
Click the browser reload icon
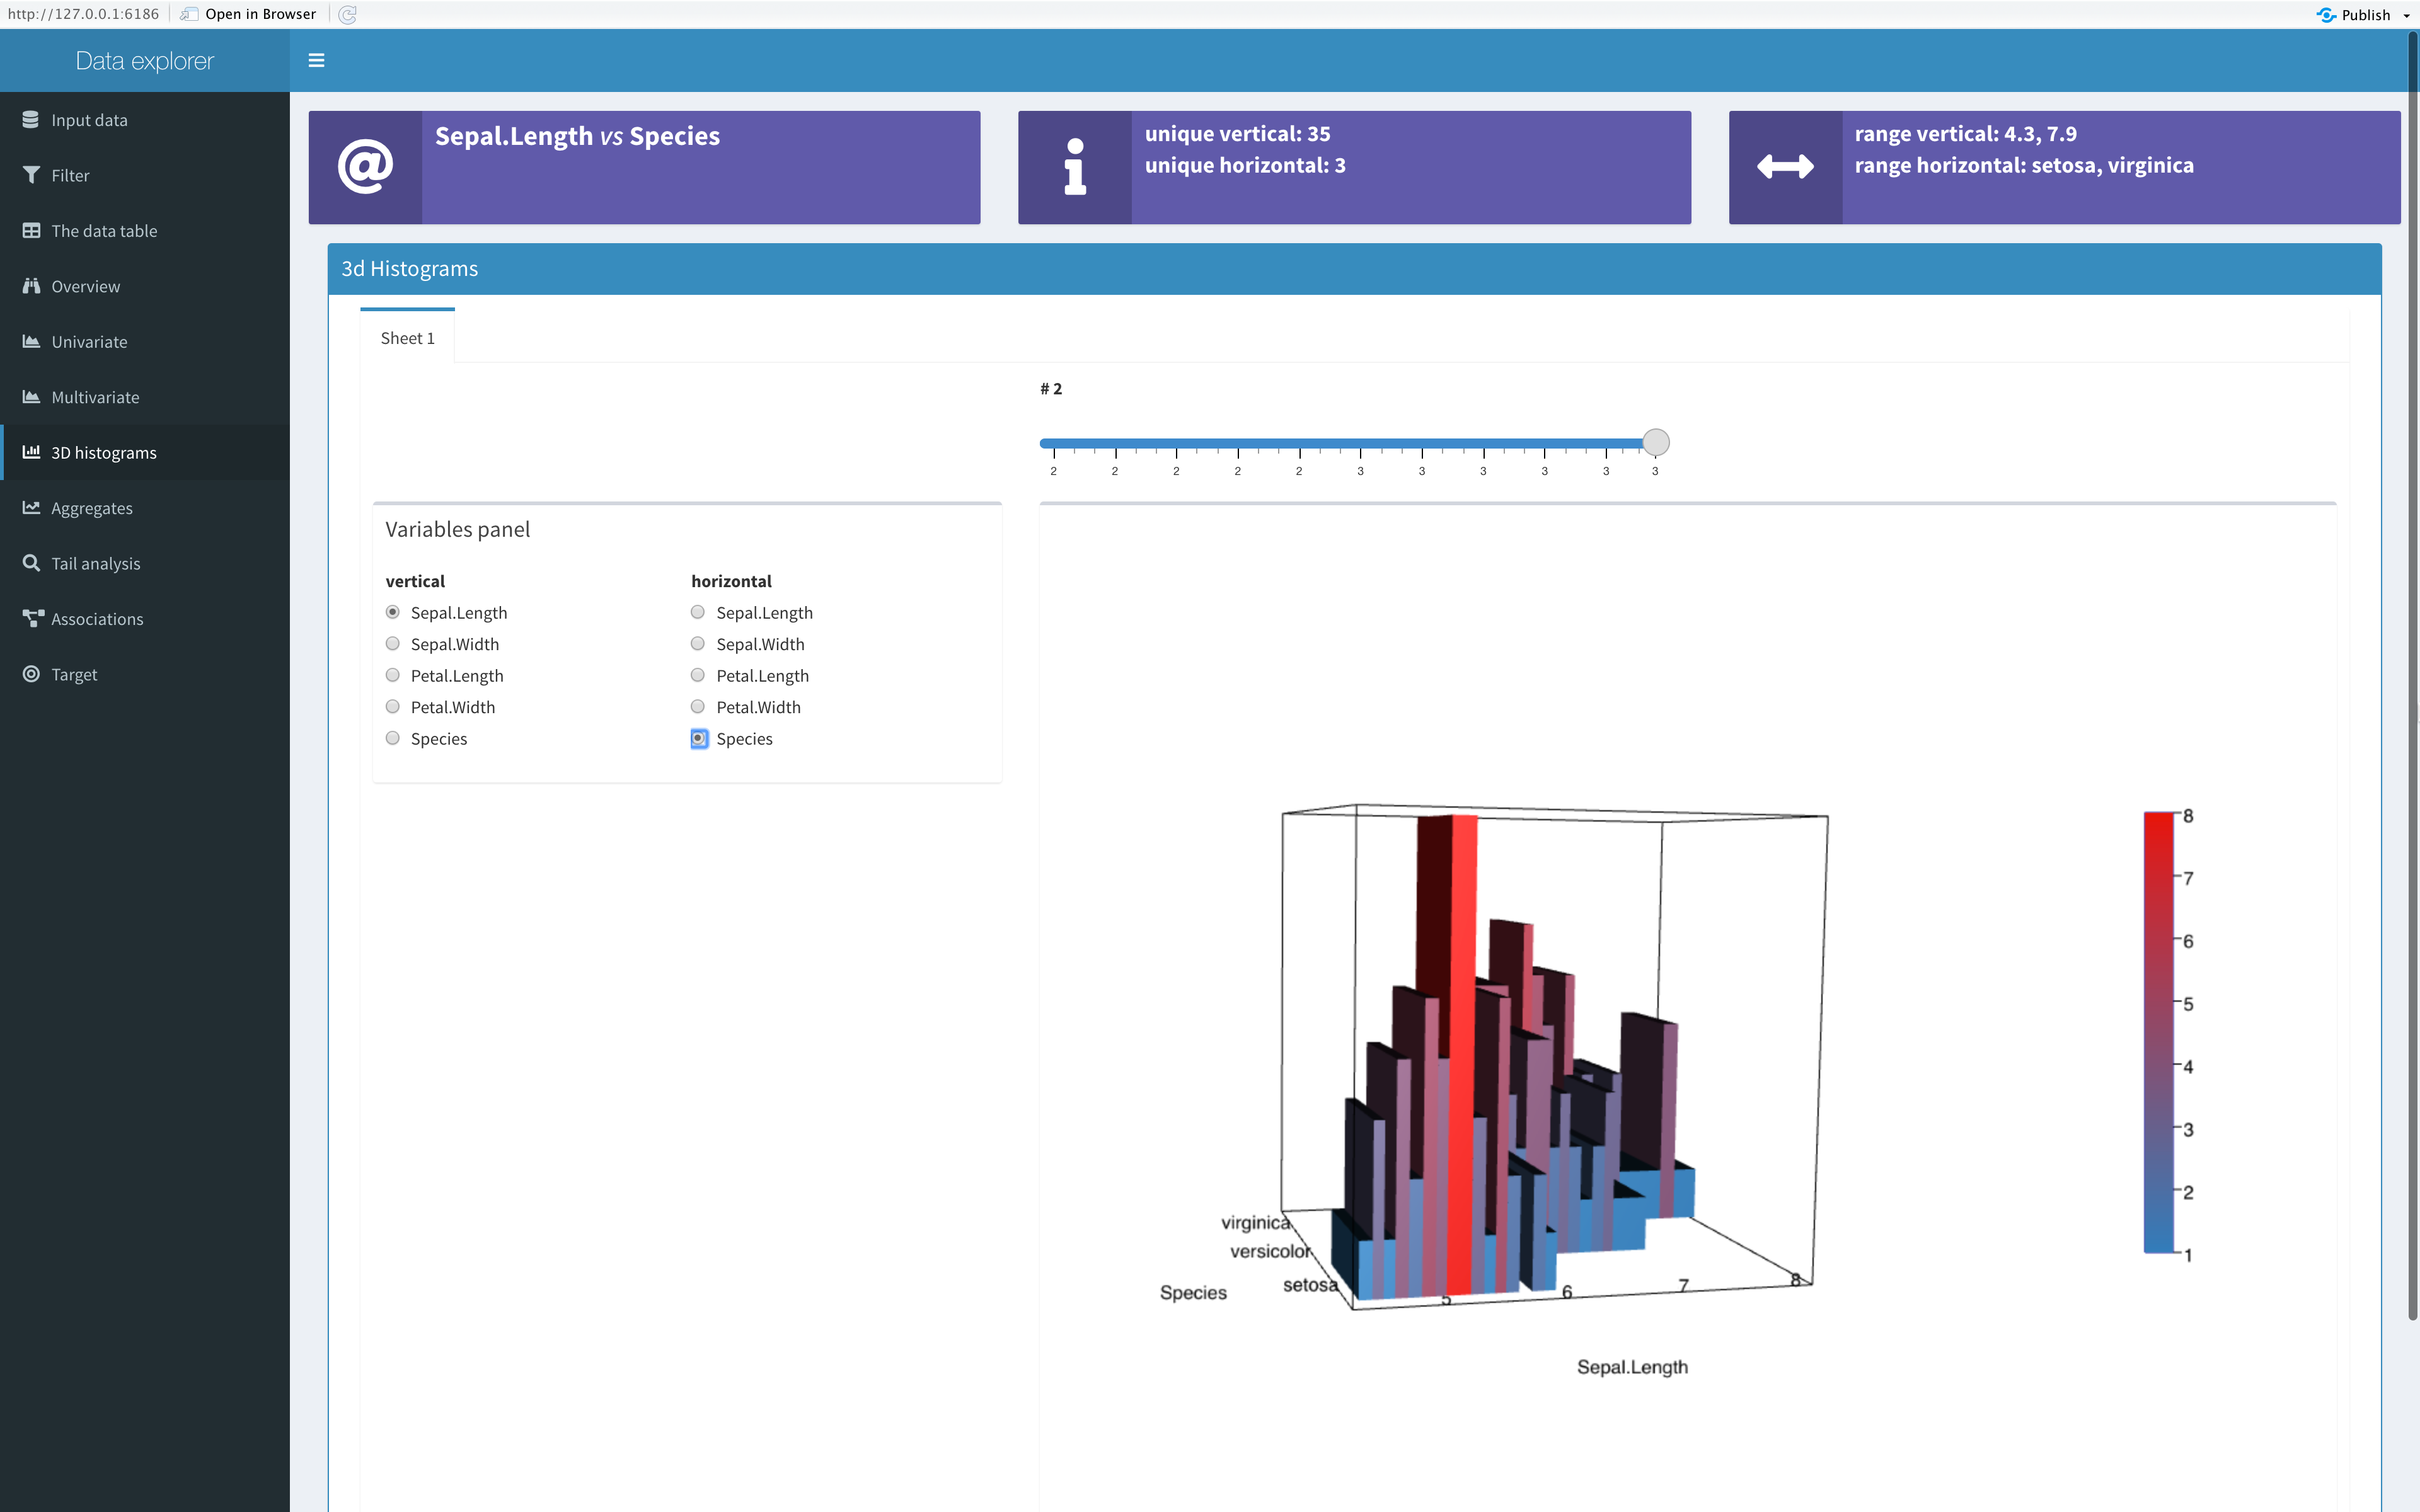coord(347,14)
